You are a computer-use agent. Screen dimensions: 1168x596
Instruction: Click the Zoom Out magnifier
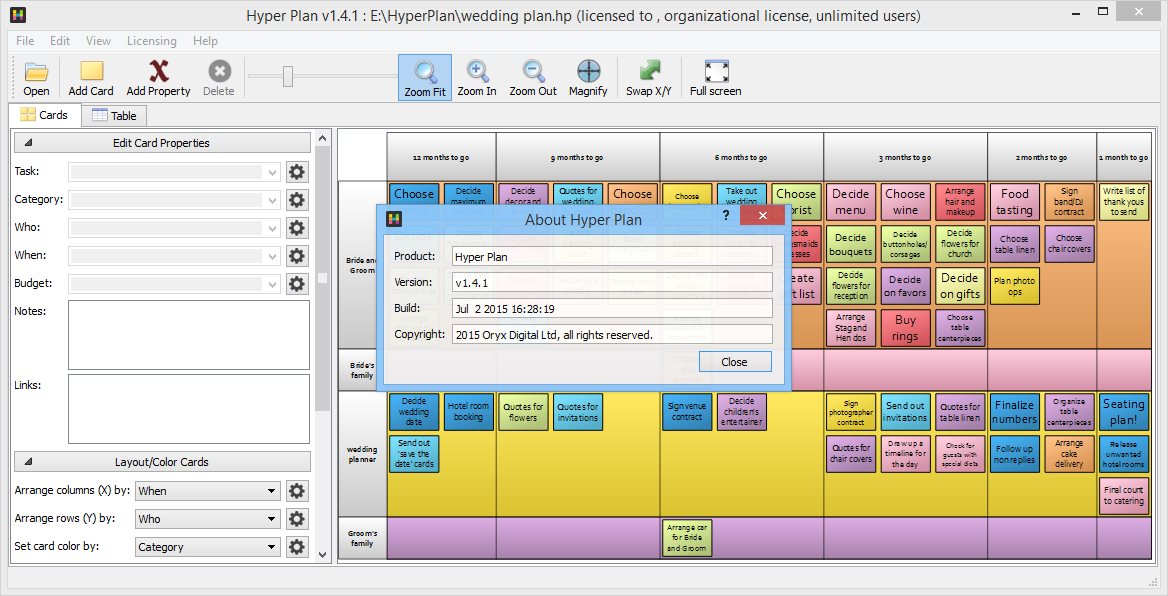click(x=533, y=77)
